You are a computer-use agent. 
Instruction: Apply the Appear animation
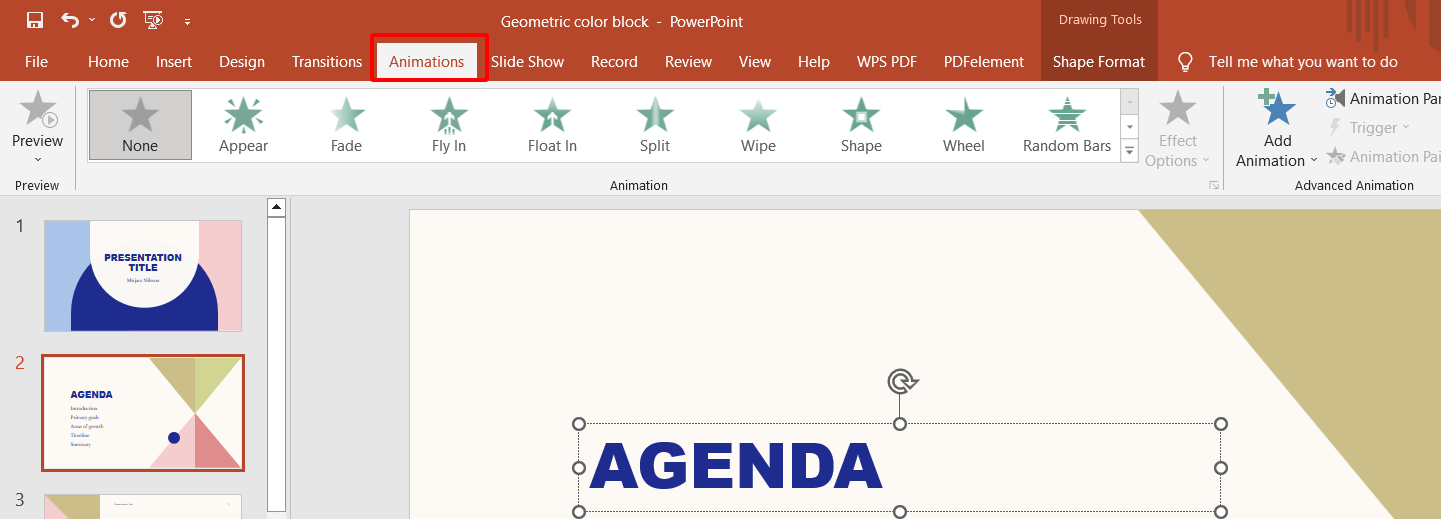click(244, 125)
